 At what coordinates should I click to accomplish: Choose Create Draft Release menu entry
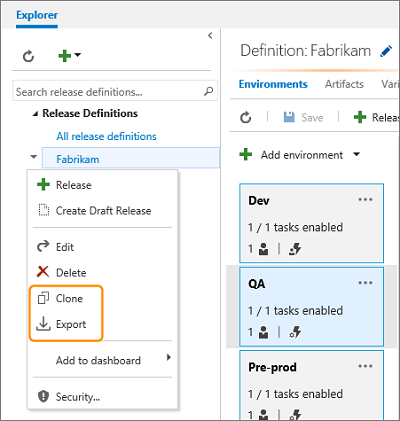point(103,211)
